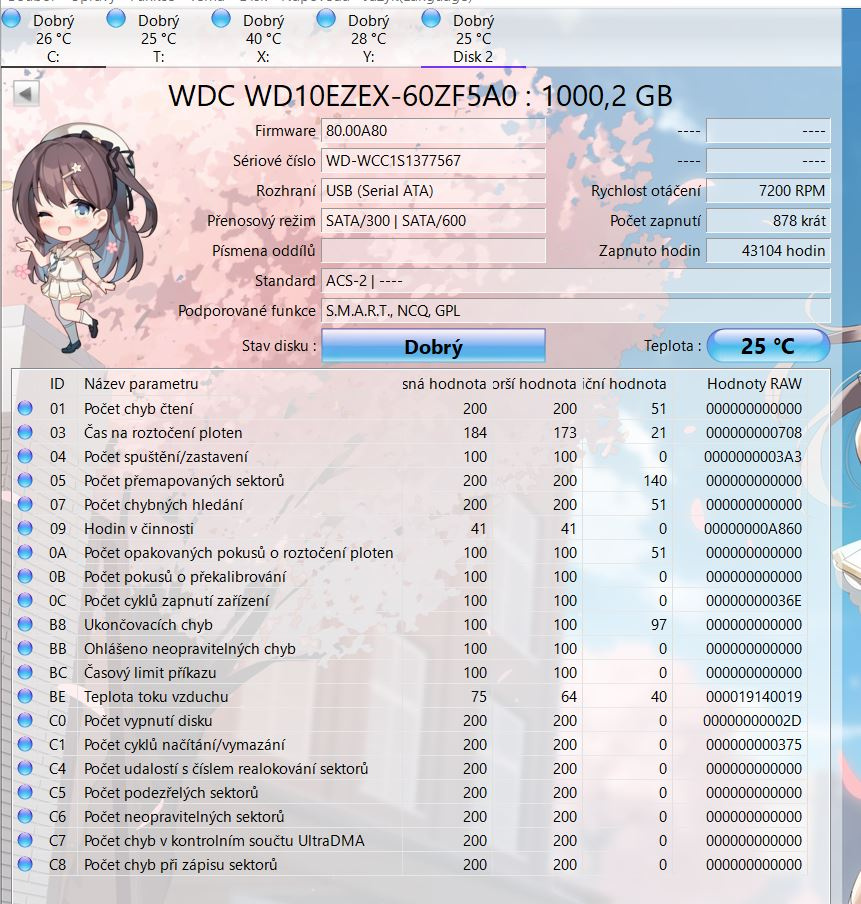Click the orb next to "Hodin v činnosti" row
The image size is (861, 904).
[x=27, y=529]
